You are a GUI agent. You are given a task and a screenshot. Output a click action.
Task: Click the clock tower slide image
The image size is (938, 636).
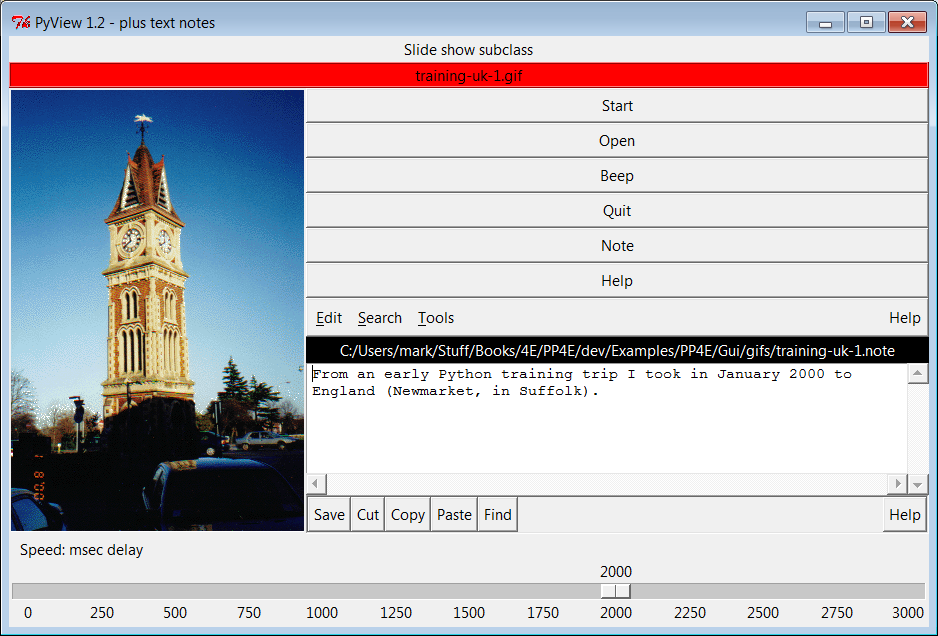157,310
